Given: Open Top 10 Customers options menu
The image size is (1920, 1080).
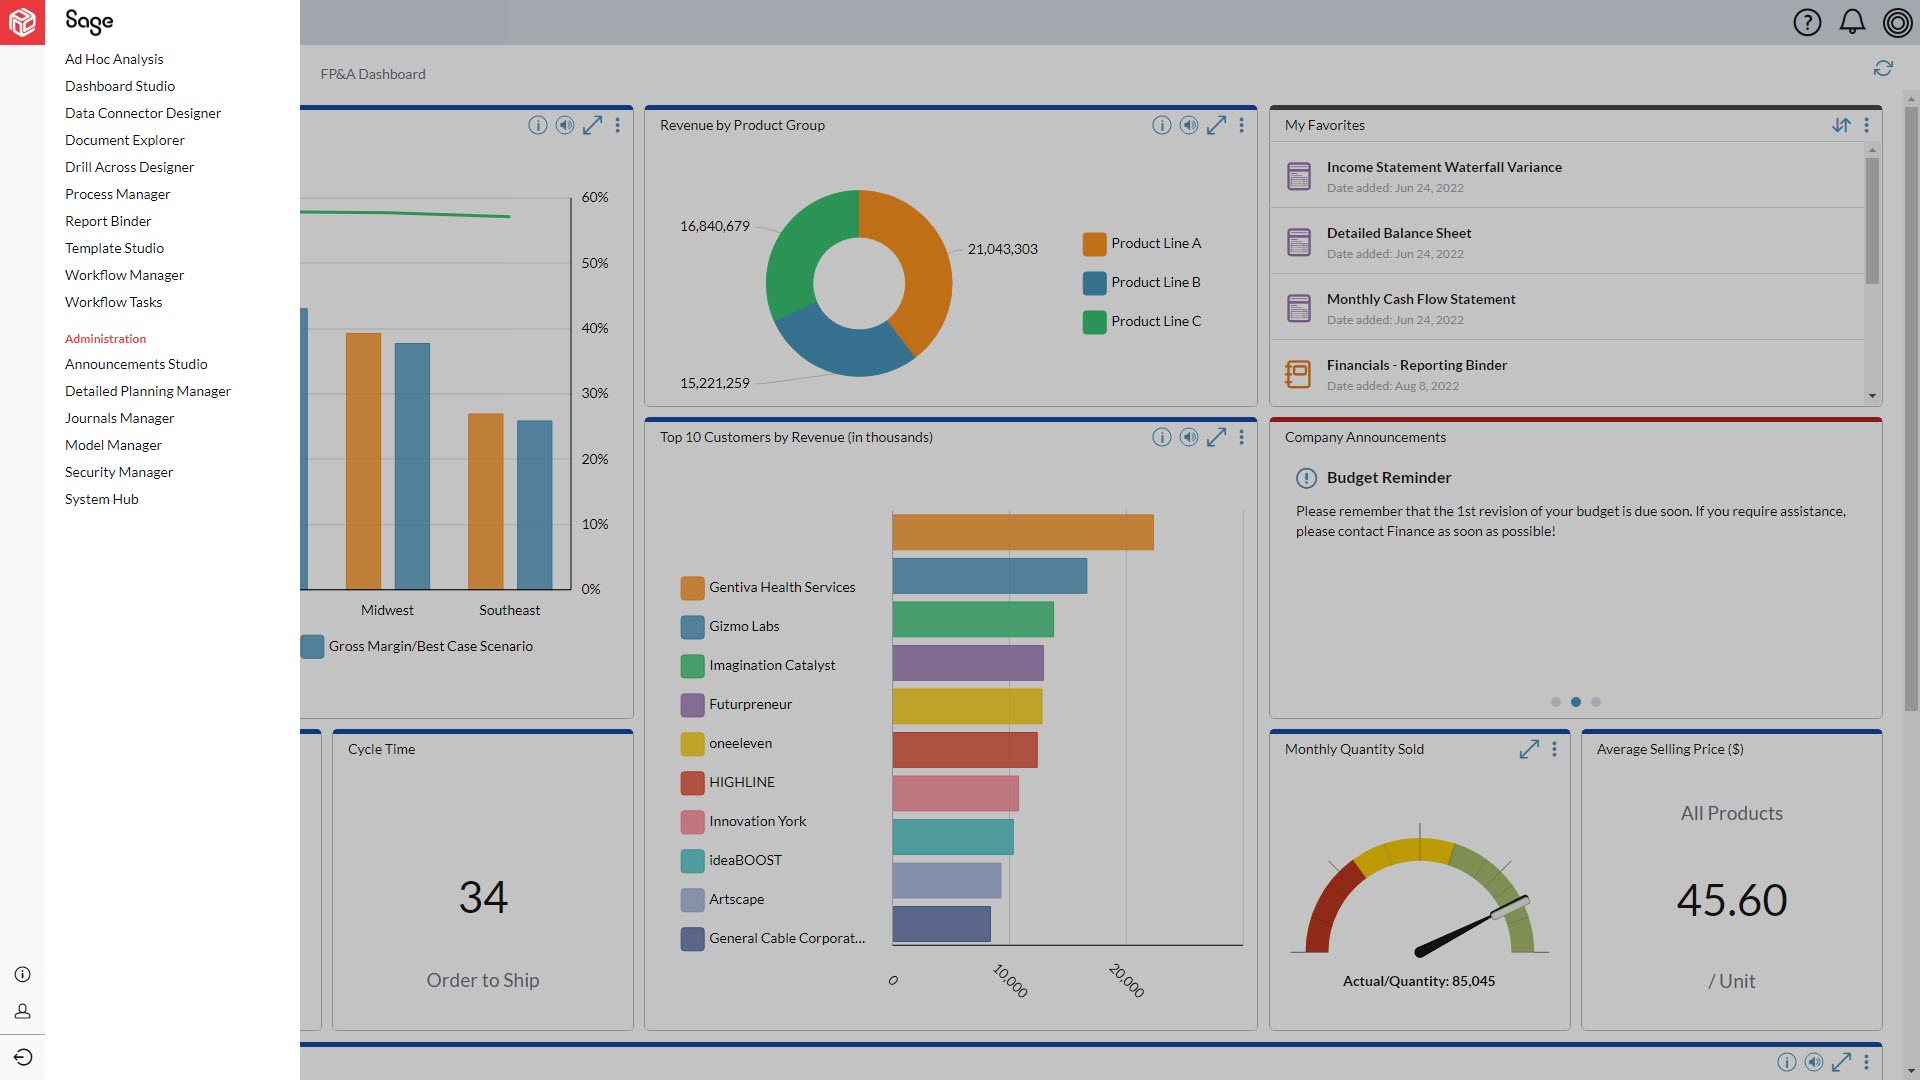Looking at the screenshot, I should point(1241,437).
